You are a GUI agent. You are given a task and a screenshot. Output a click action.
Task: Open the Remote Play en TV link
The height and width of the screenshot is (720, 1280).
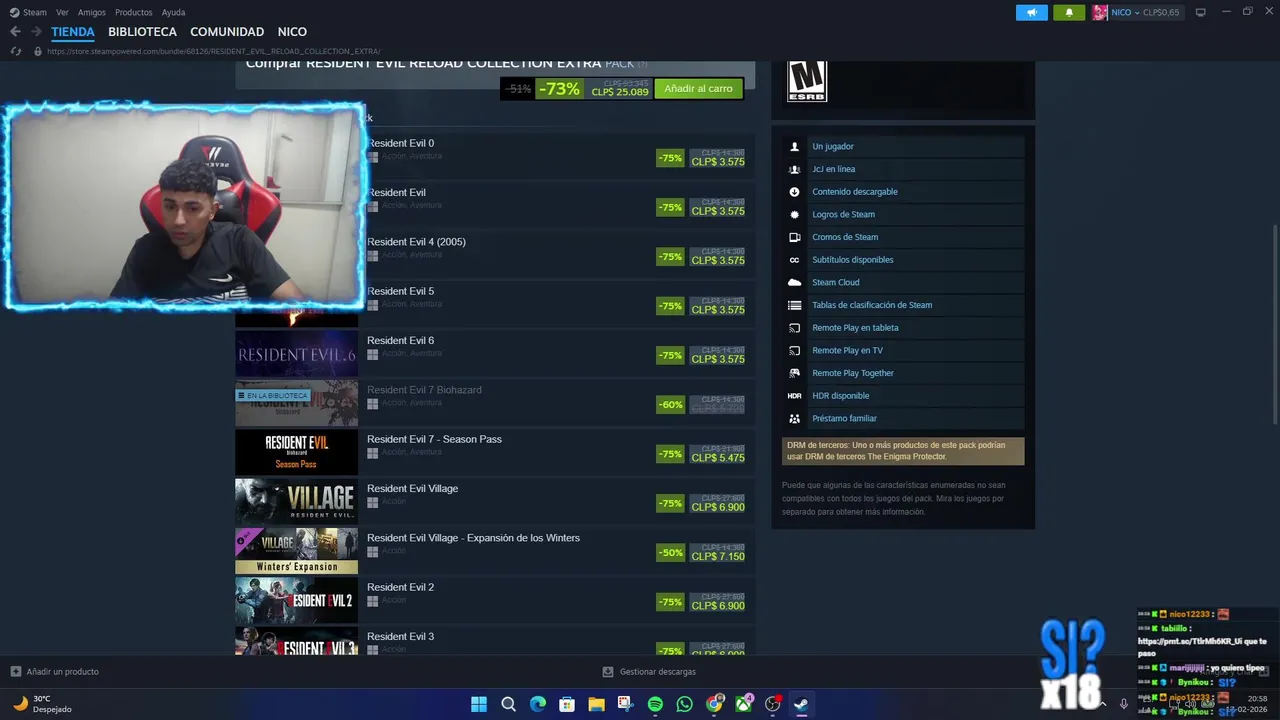(847, 351)
